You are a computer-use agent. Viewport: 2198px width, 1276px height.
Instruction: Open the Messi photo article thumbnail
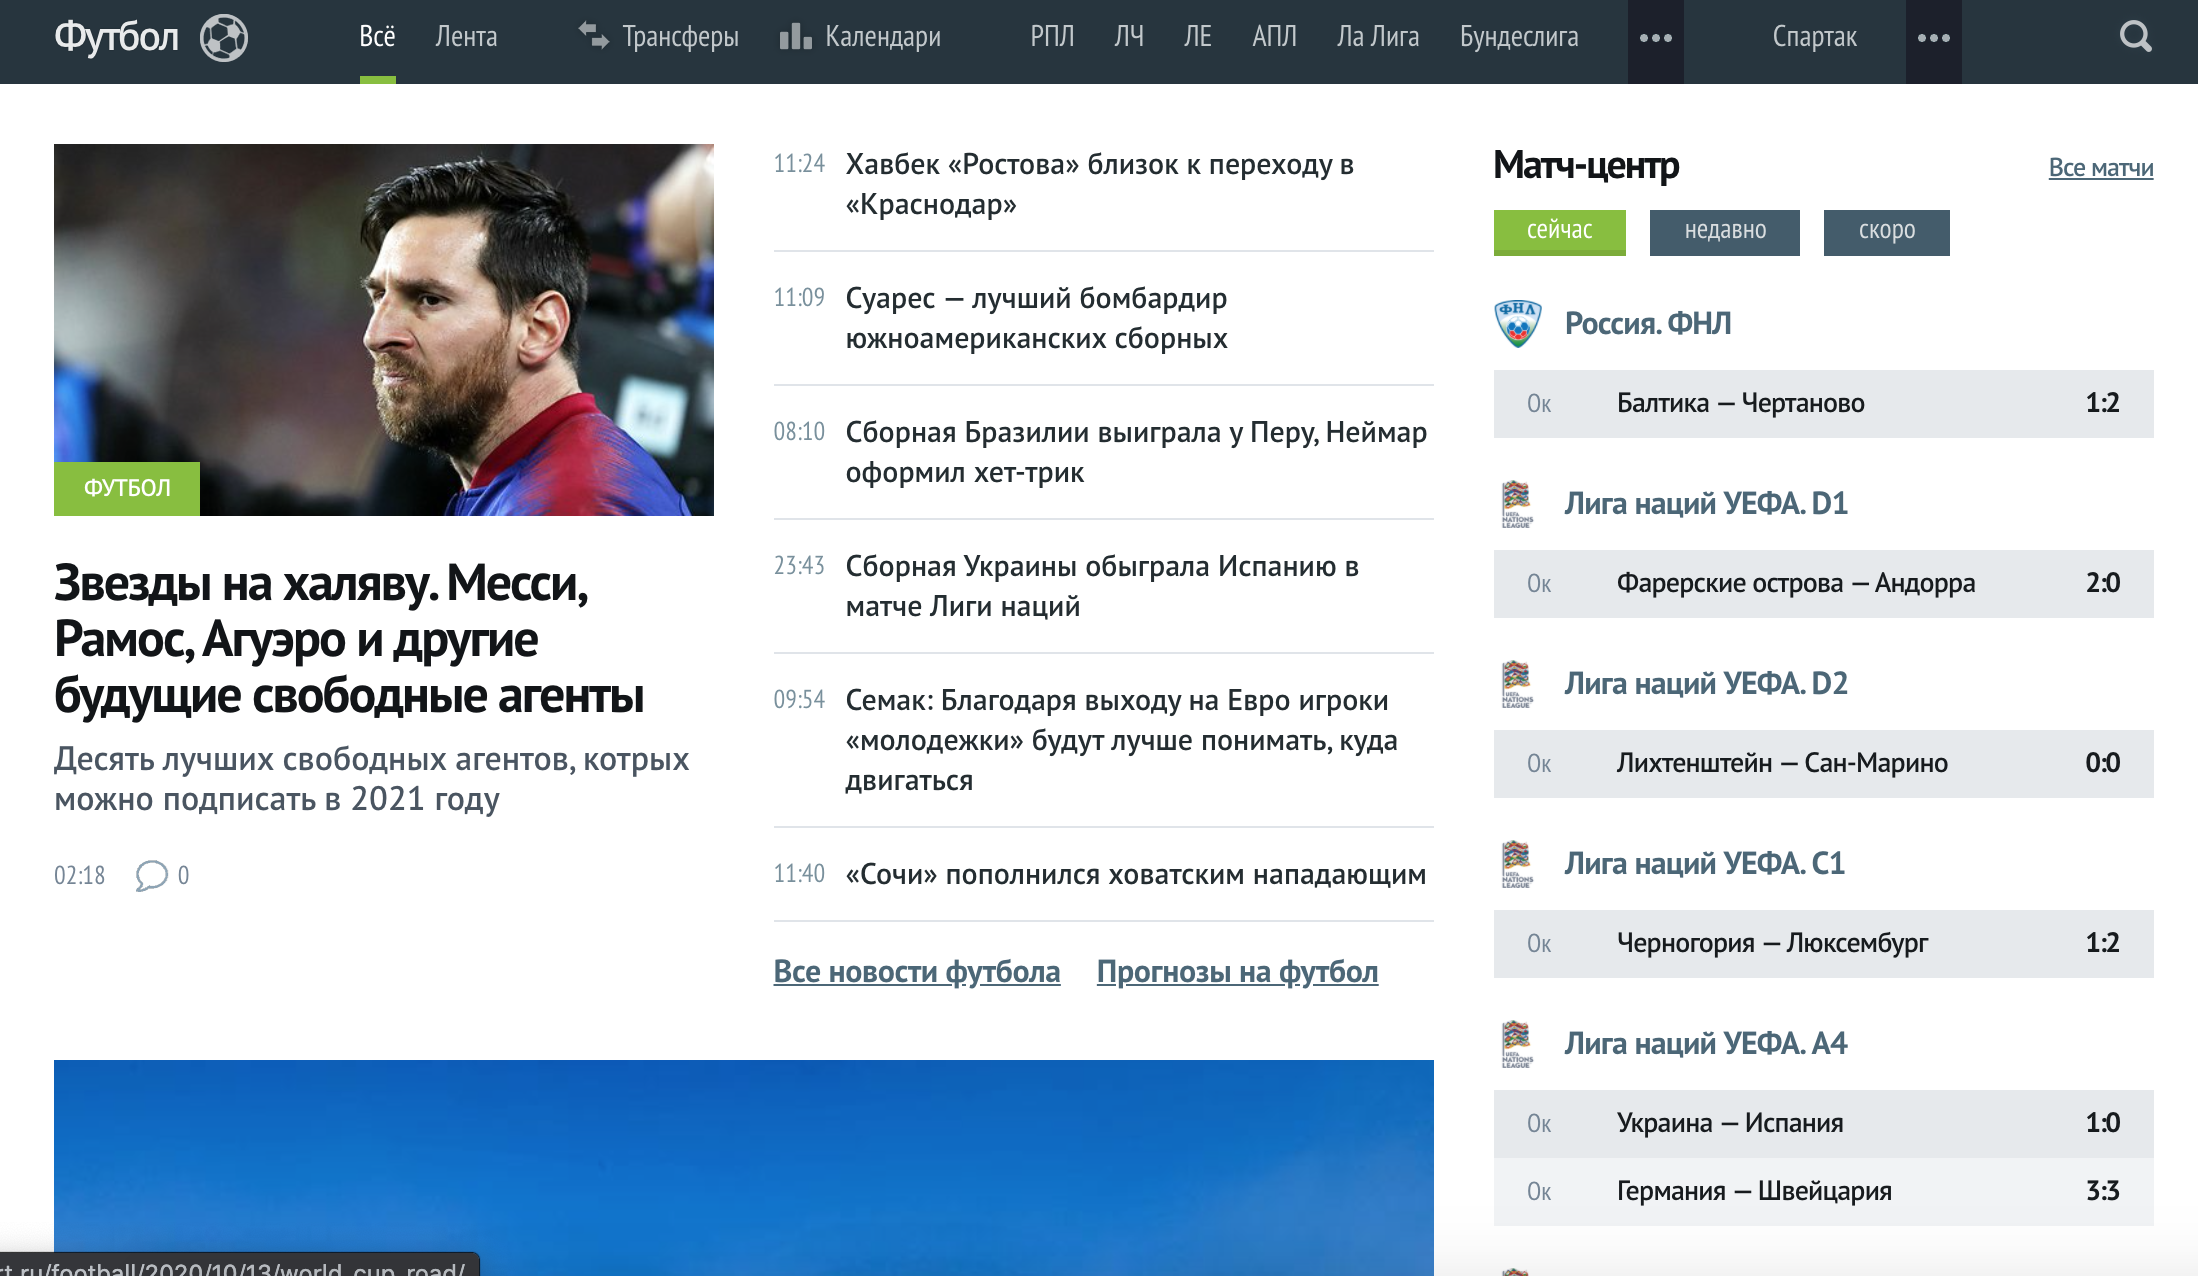pos(384,330)
